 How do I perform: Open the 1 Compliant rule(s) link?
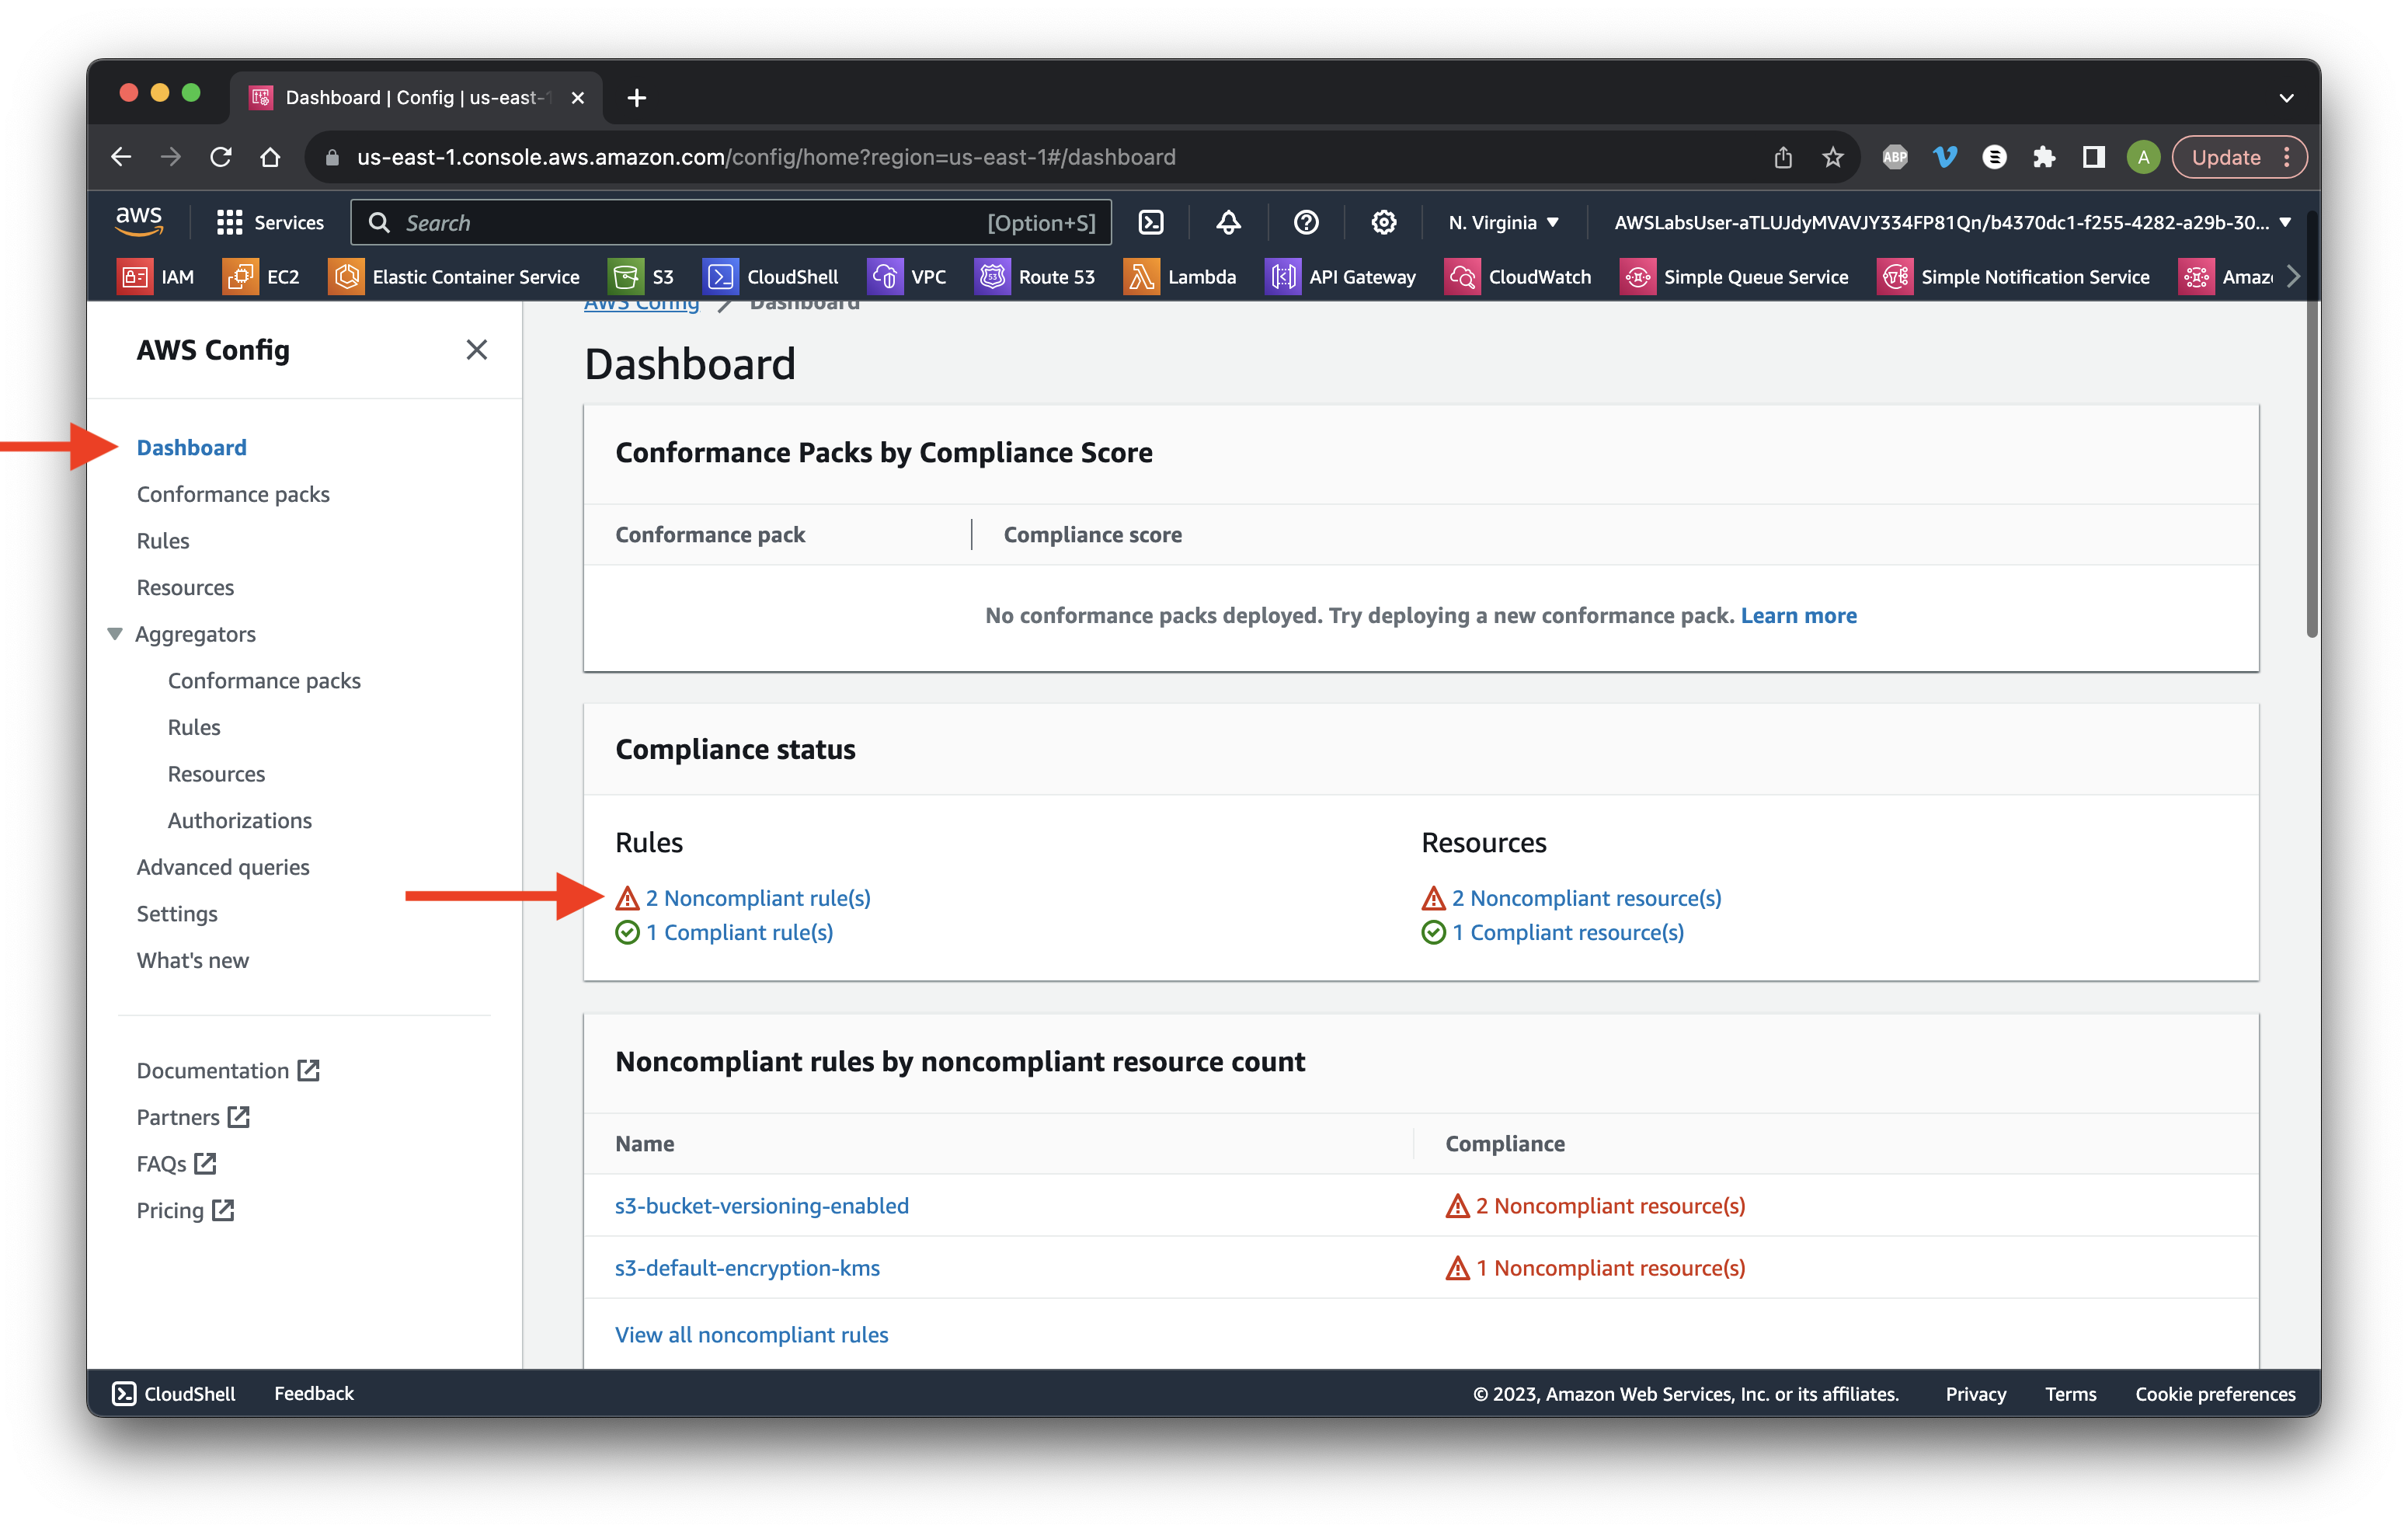point(739,932)
